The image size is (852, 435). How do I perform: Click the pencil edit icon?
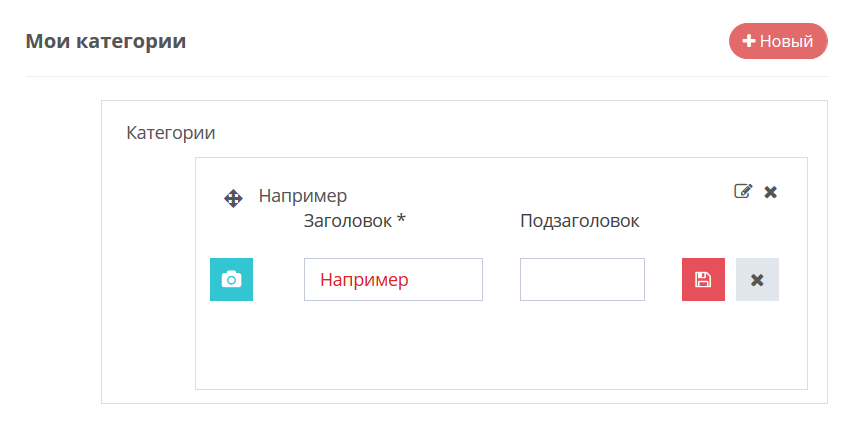tap(742, 191)
